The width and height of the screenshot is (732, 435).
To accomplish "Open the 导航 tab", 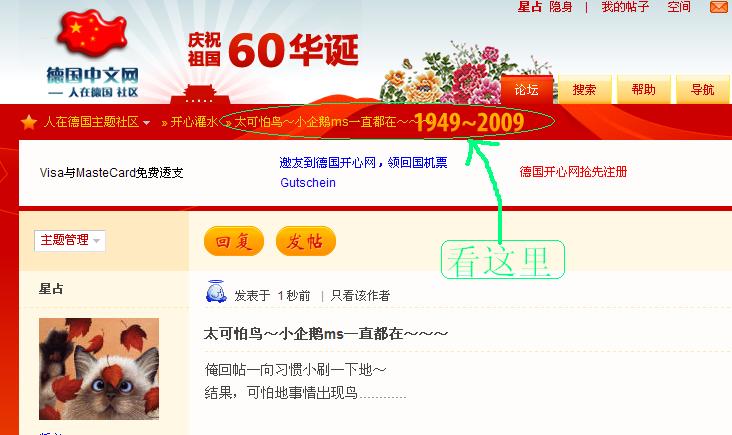I will click(703, 89).
